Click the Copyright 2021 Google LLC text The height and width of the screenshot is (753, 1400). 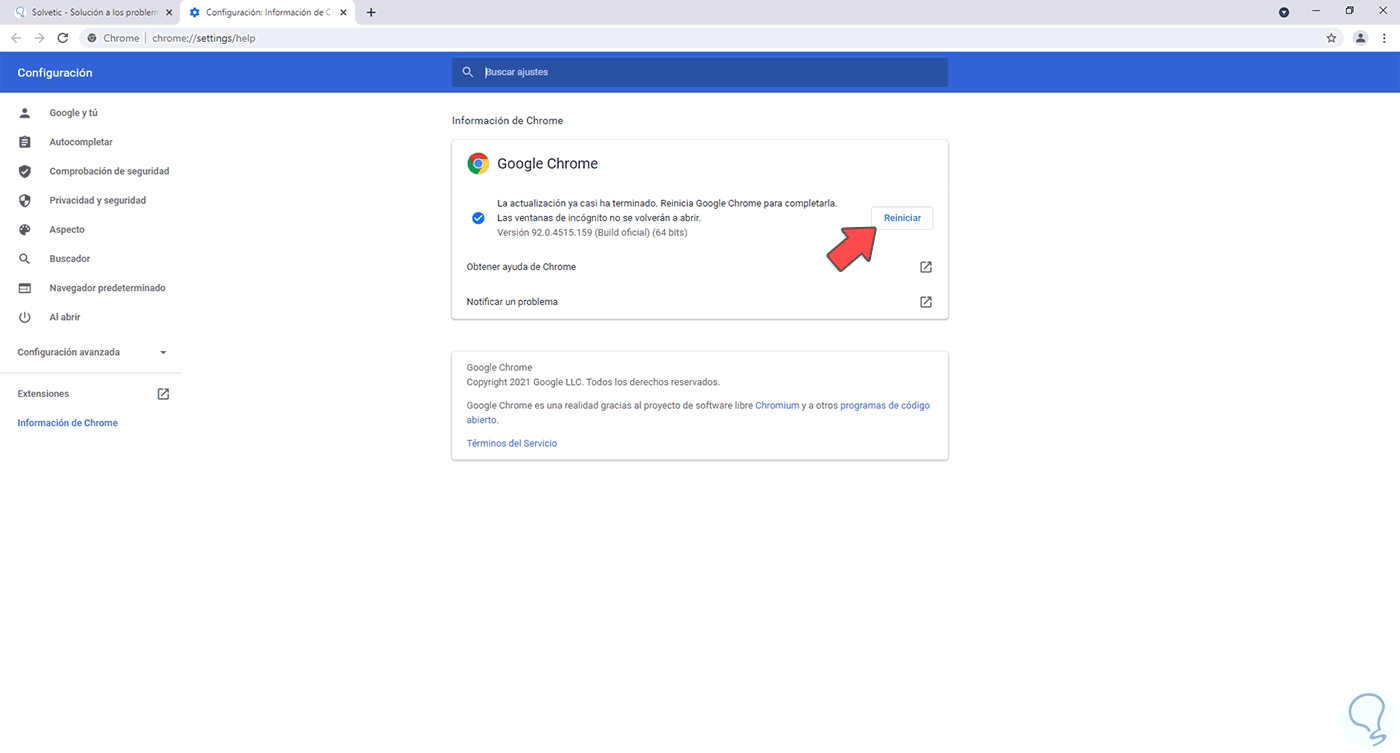pyautogui.click(x=593, y=382)
